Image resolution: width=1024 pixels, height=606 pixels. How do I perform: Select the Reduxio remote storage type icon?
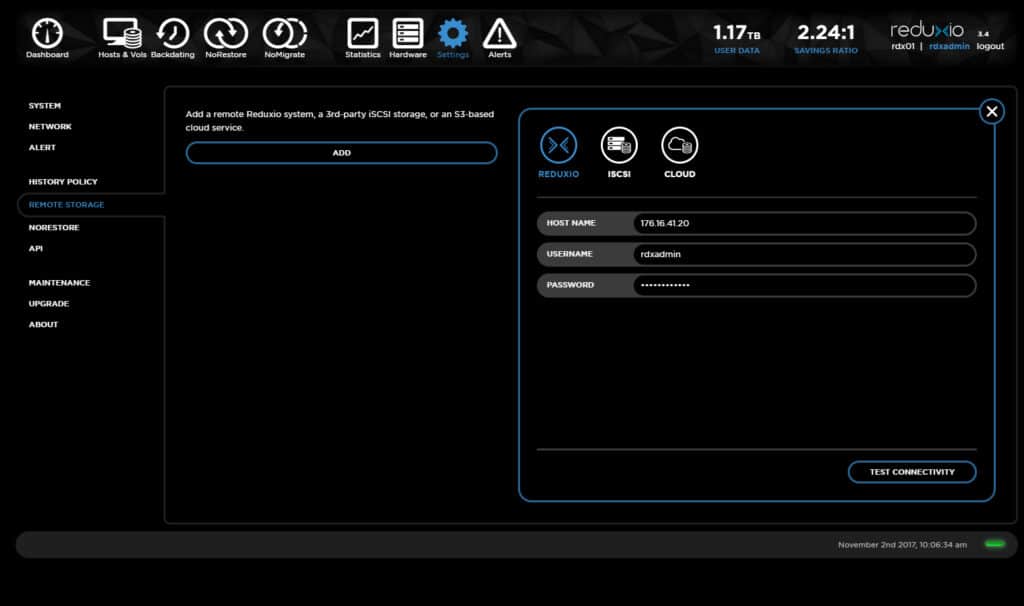pyautogui.click(x=558, y=145)
